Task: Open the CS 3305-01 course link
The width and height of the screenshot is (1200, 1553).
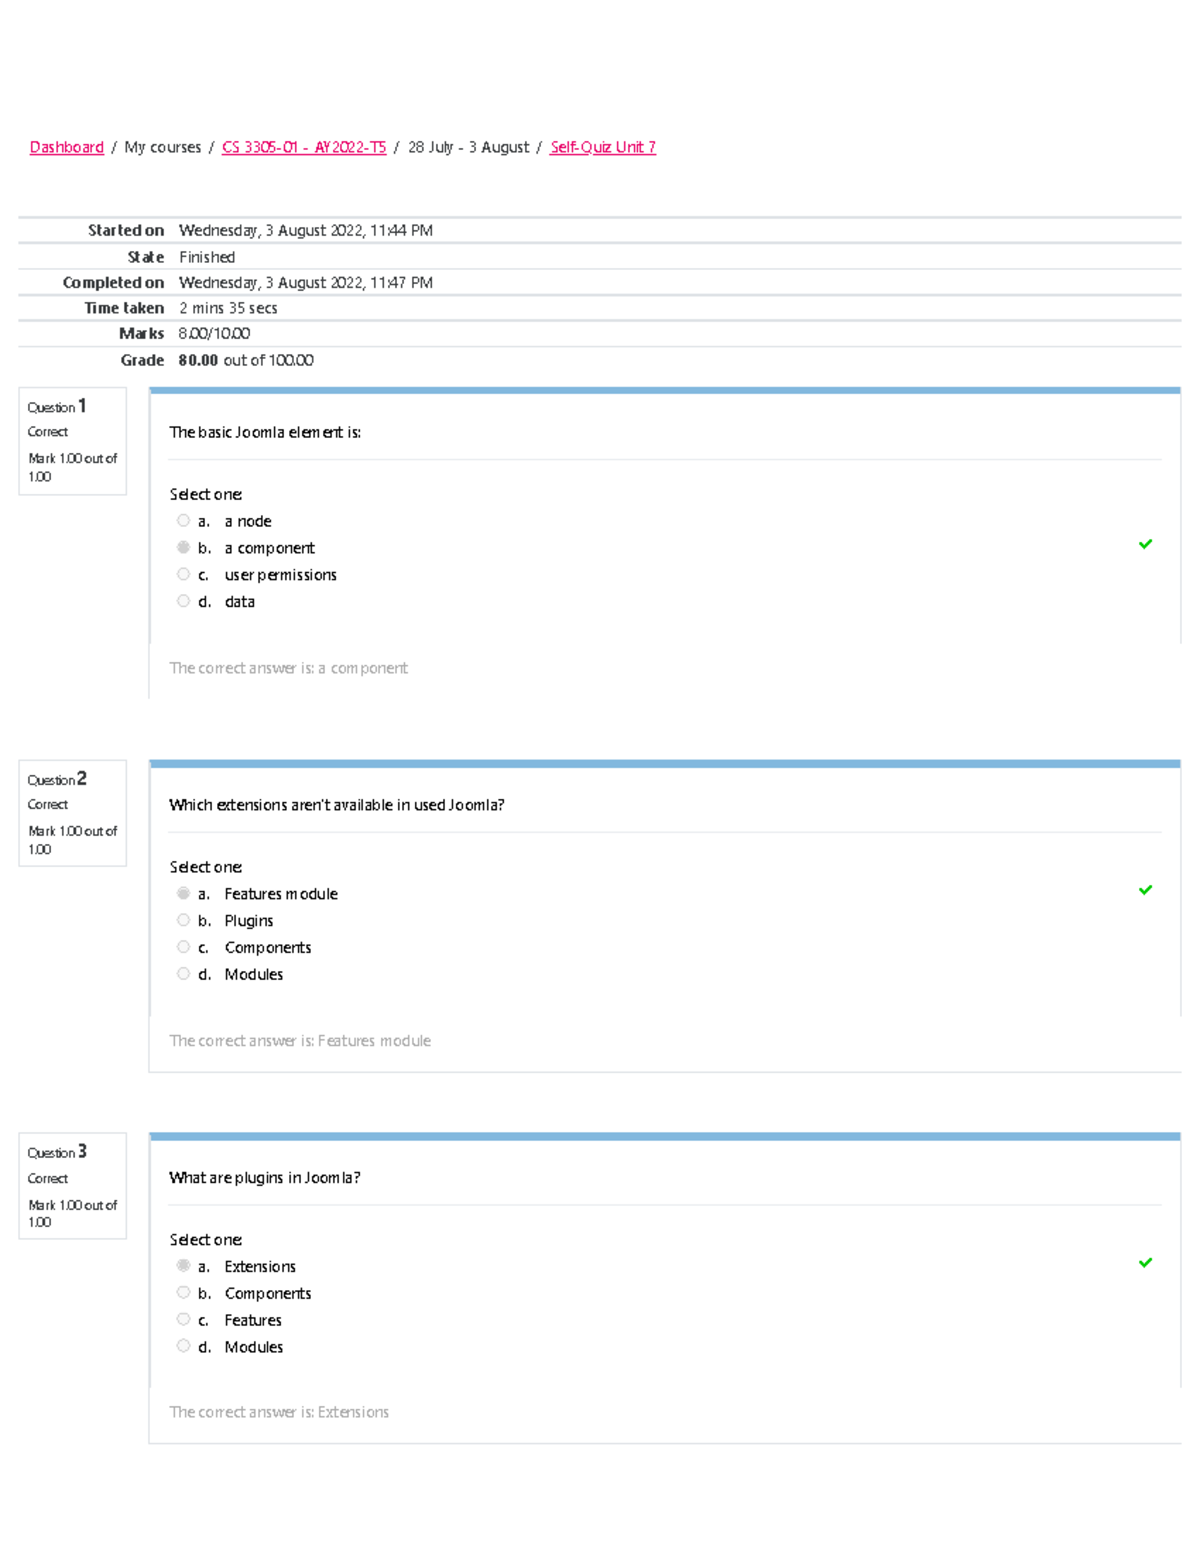Action: [304, 147]
